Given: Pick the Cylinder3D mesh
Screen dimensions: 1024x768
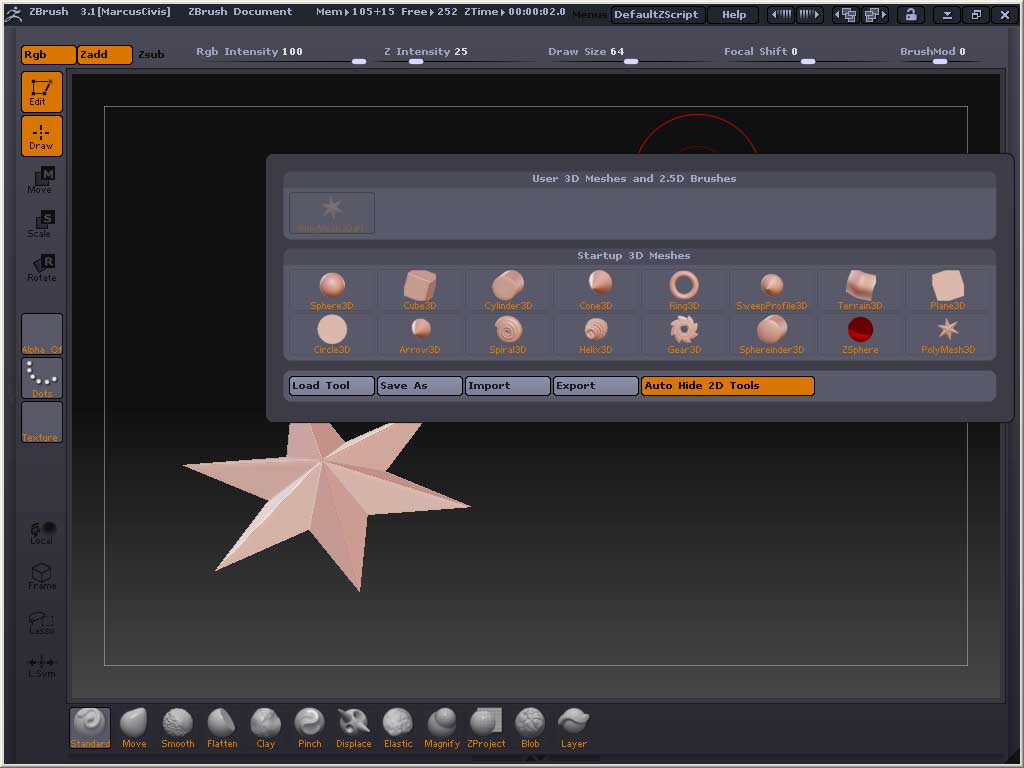Looking at the screenshot, I should [x=508, y=290].
